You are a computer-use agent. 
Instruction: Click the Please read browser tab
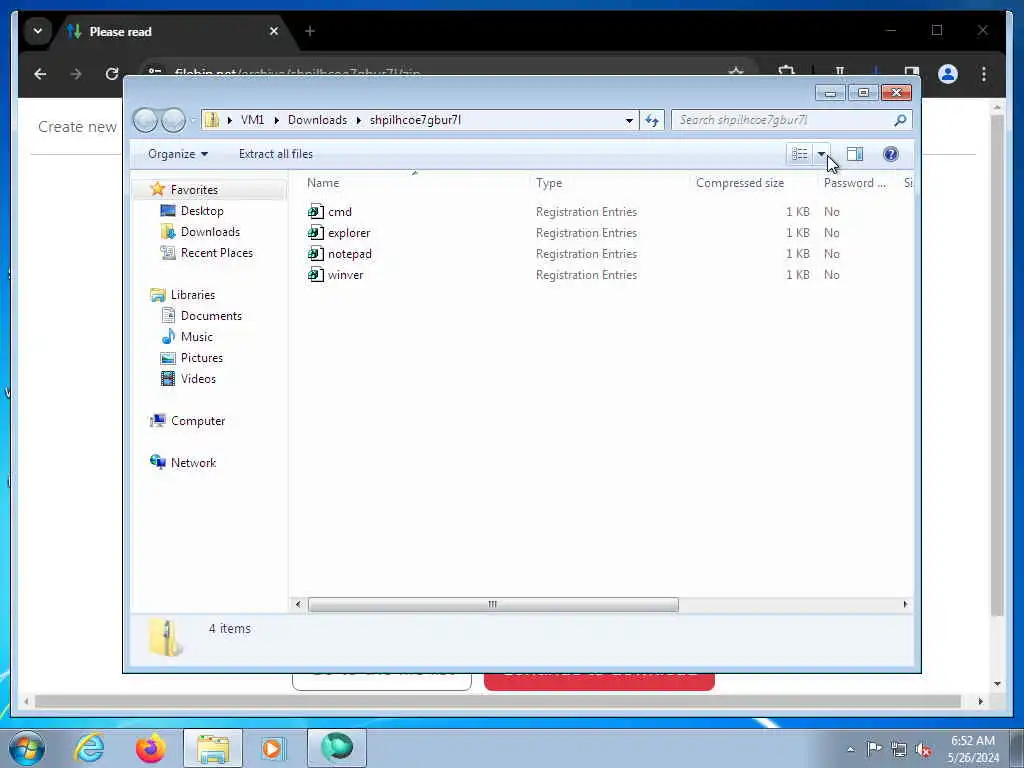(172, 31)
